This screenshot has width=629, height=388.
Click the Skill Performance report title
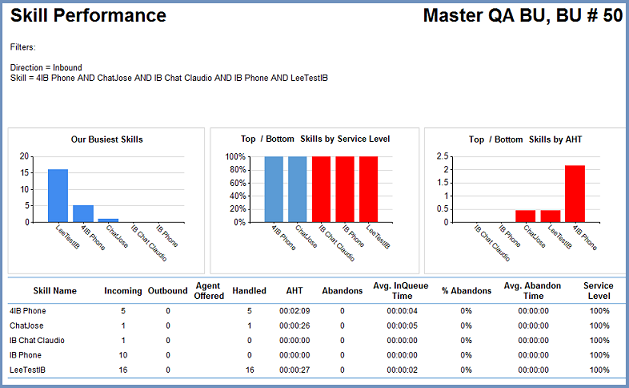(88, 16)
